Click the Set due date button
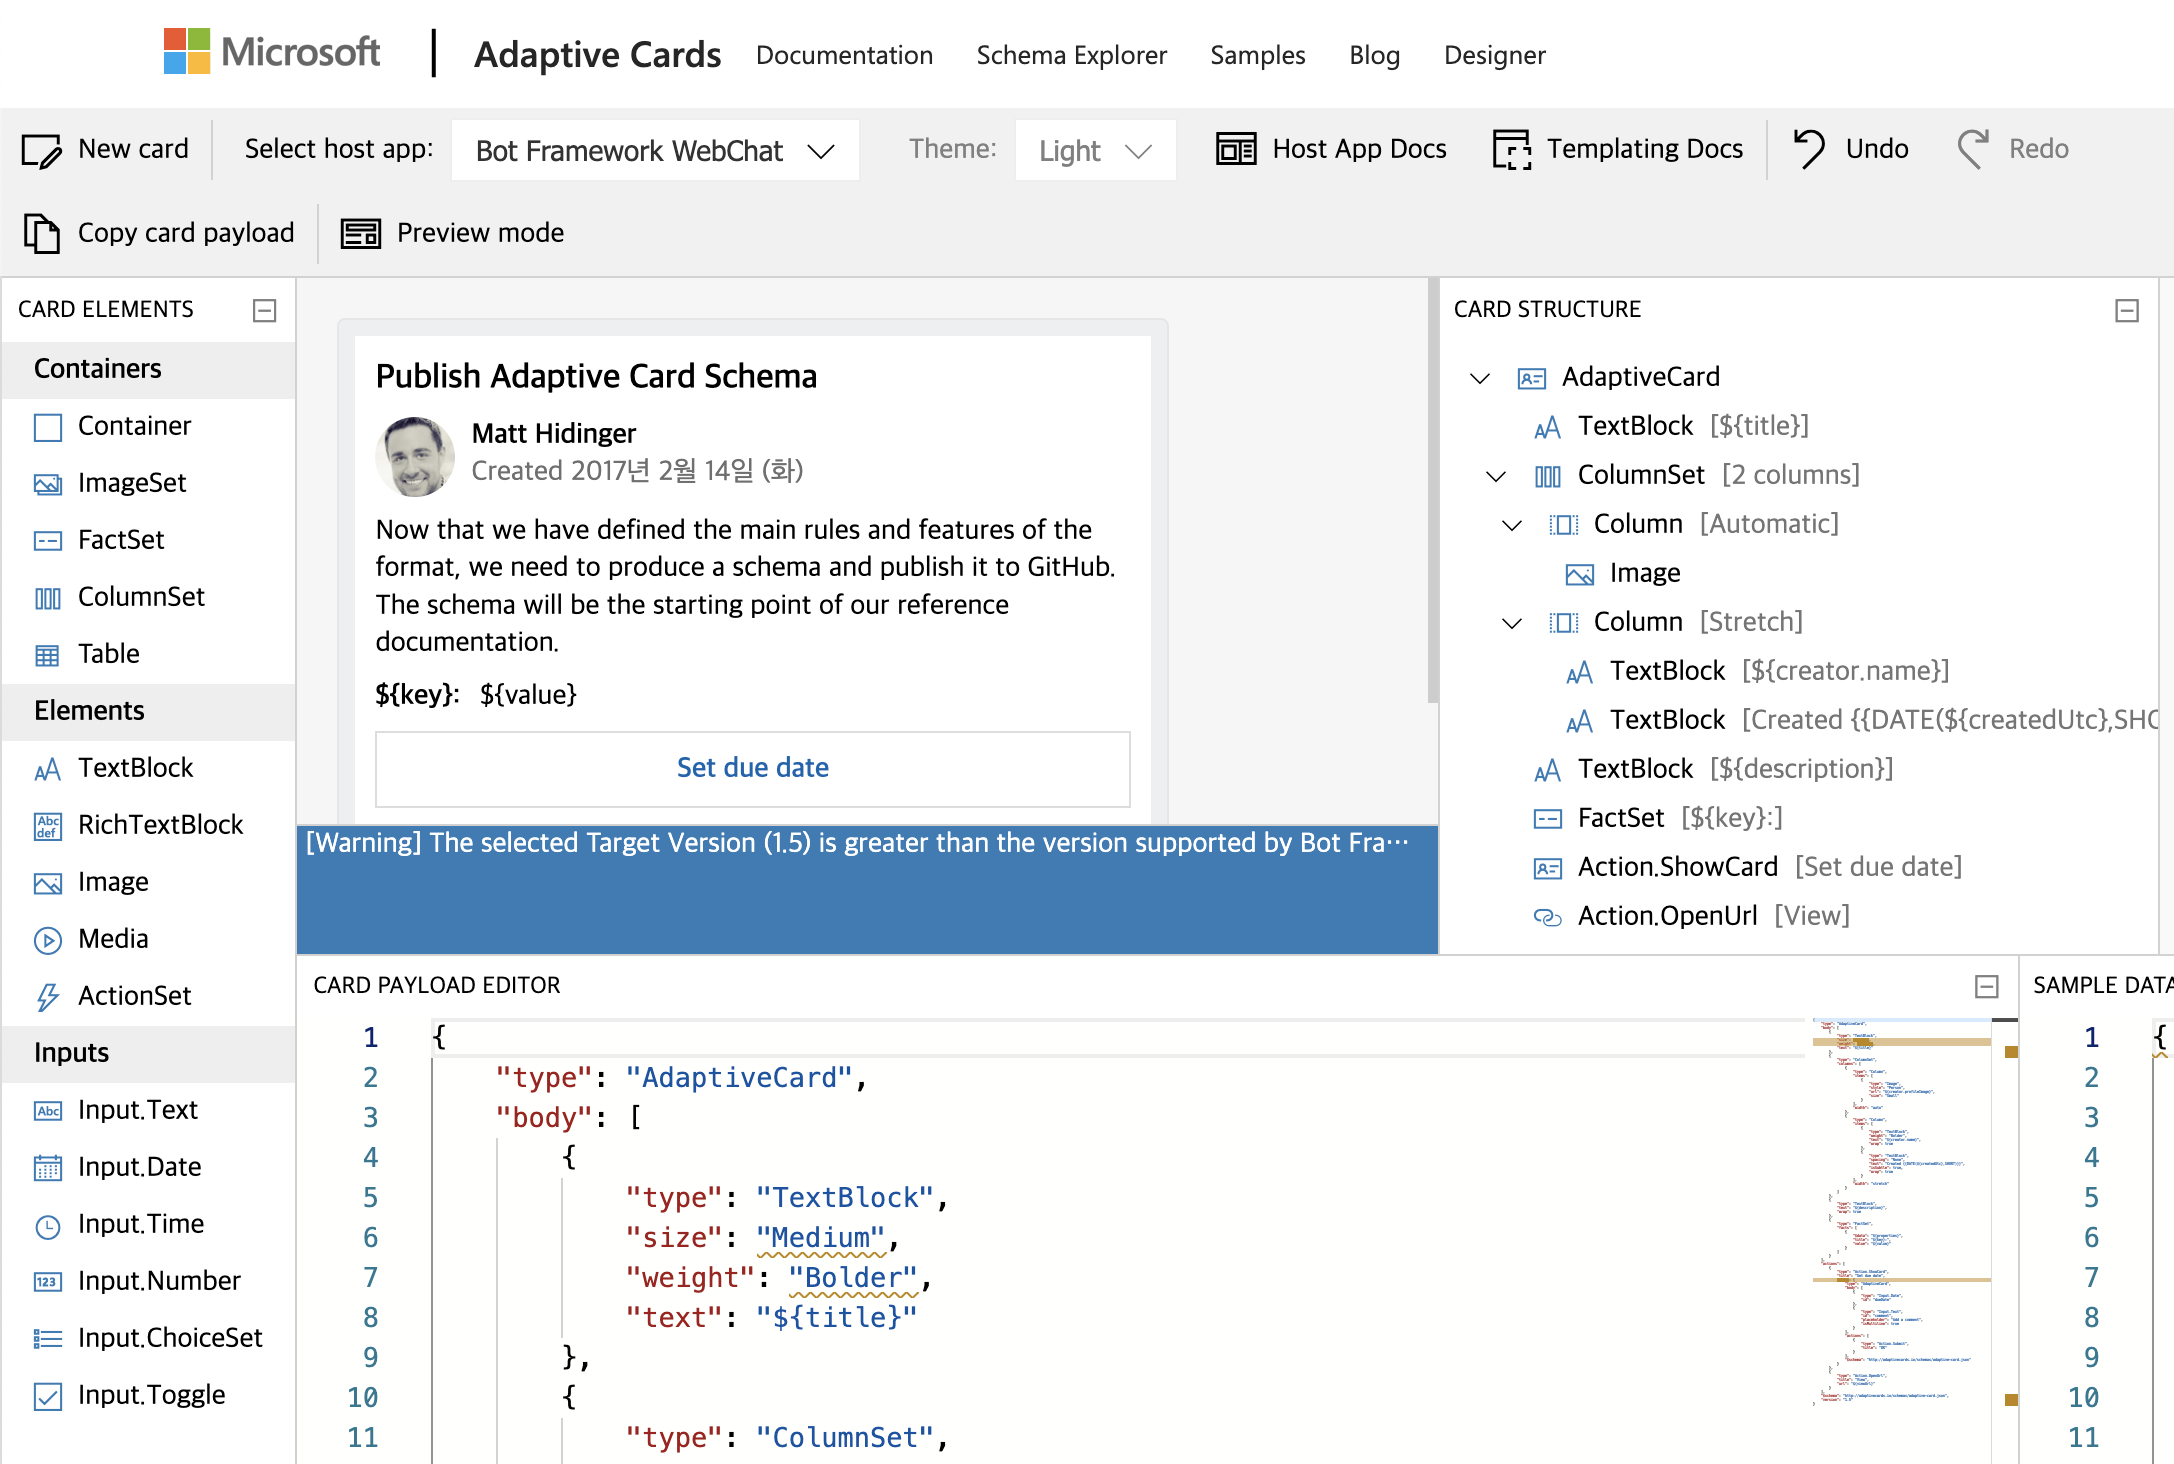The width and height of the screenshot is (2174, 1464). tap(752, 767)
